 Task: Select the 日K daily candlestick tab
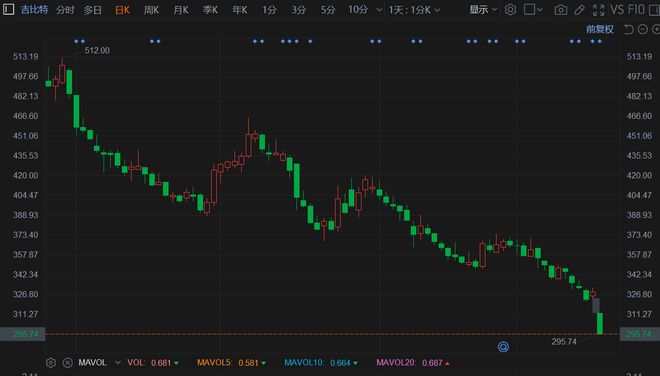click(122, 10)
